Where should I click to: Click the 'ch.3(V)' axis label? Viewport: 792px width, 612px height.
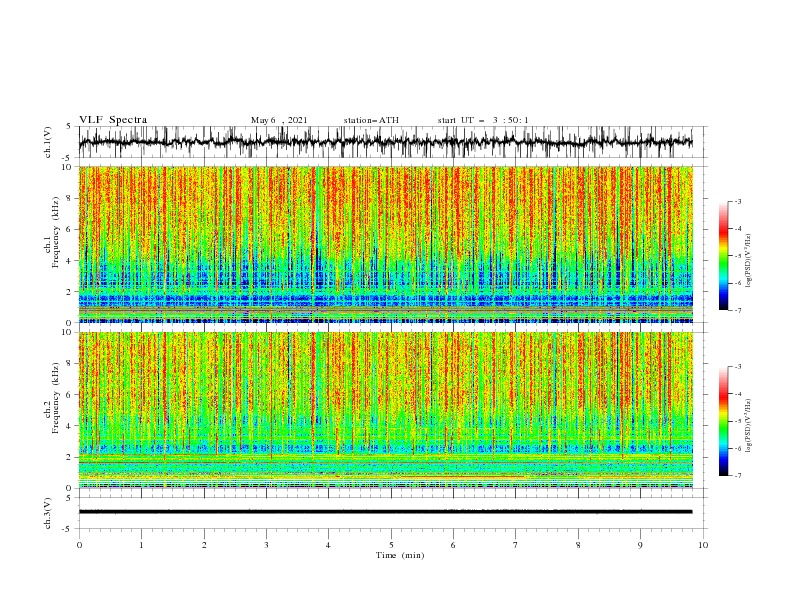point(48,513)
